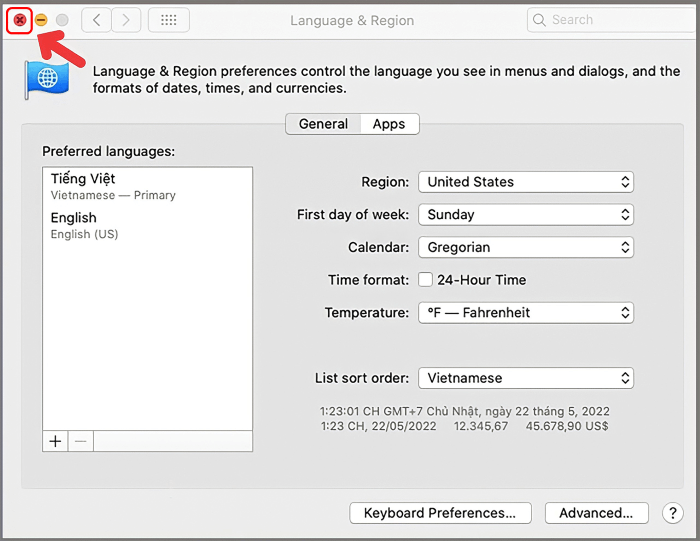This screenshot has height=541, width=700.
Task: Add a language with the plus button
Action: point(55,441)
